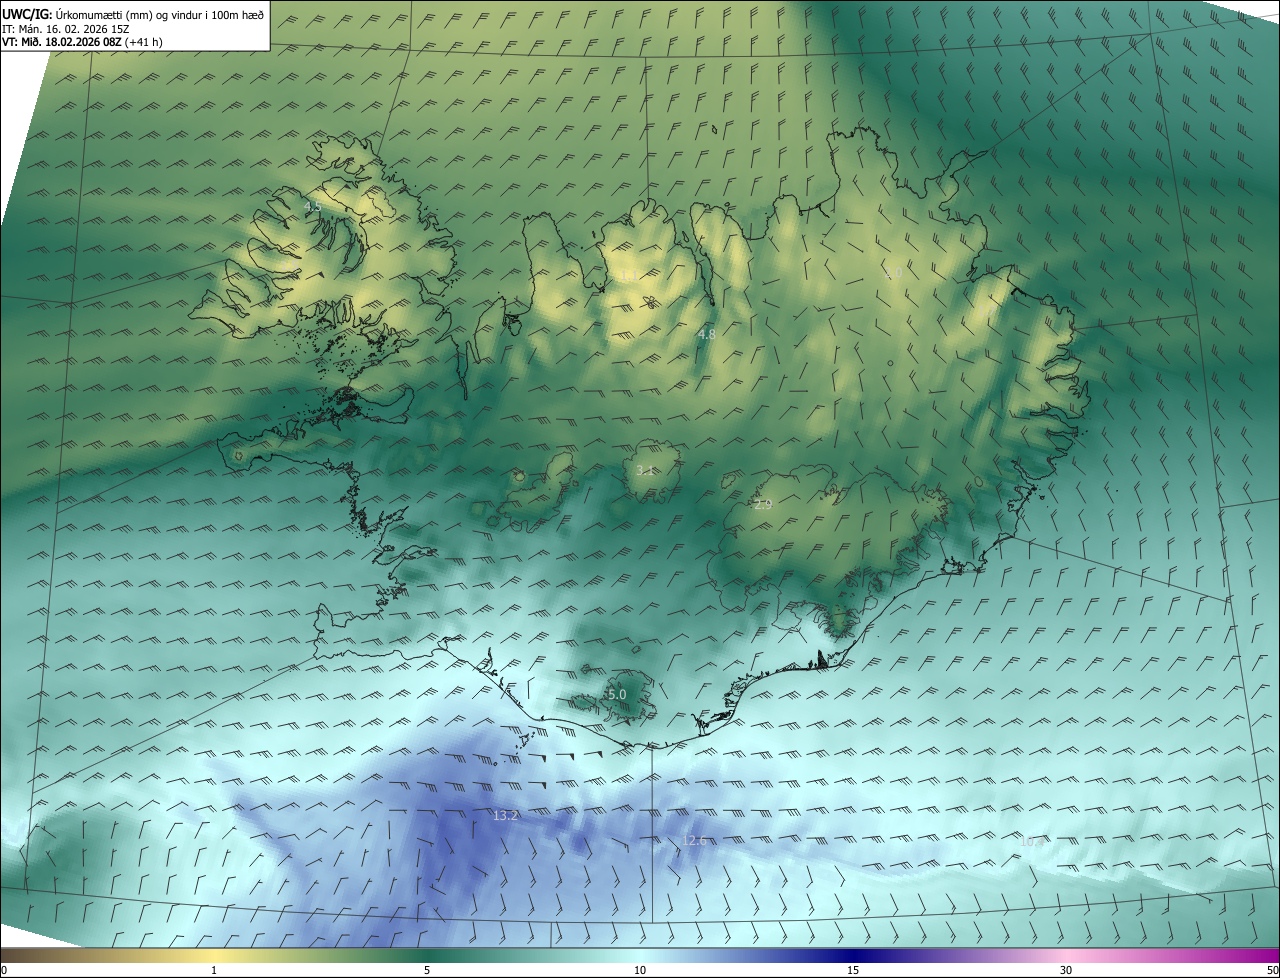Click the 5.0 value near the south coast
The image size is (1280, 978).
[x=616, y=694]
